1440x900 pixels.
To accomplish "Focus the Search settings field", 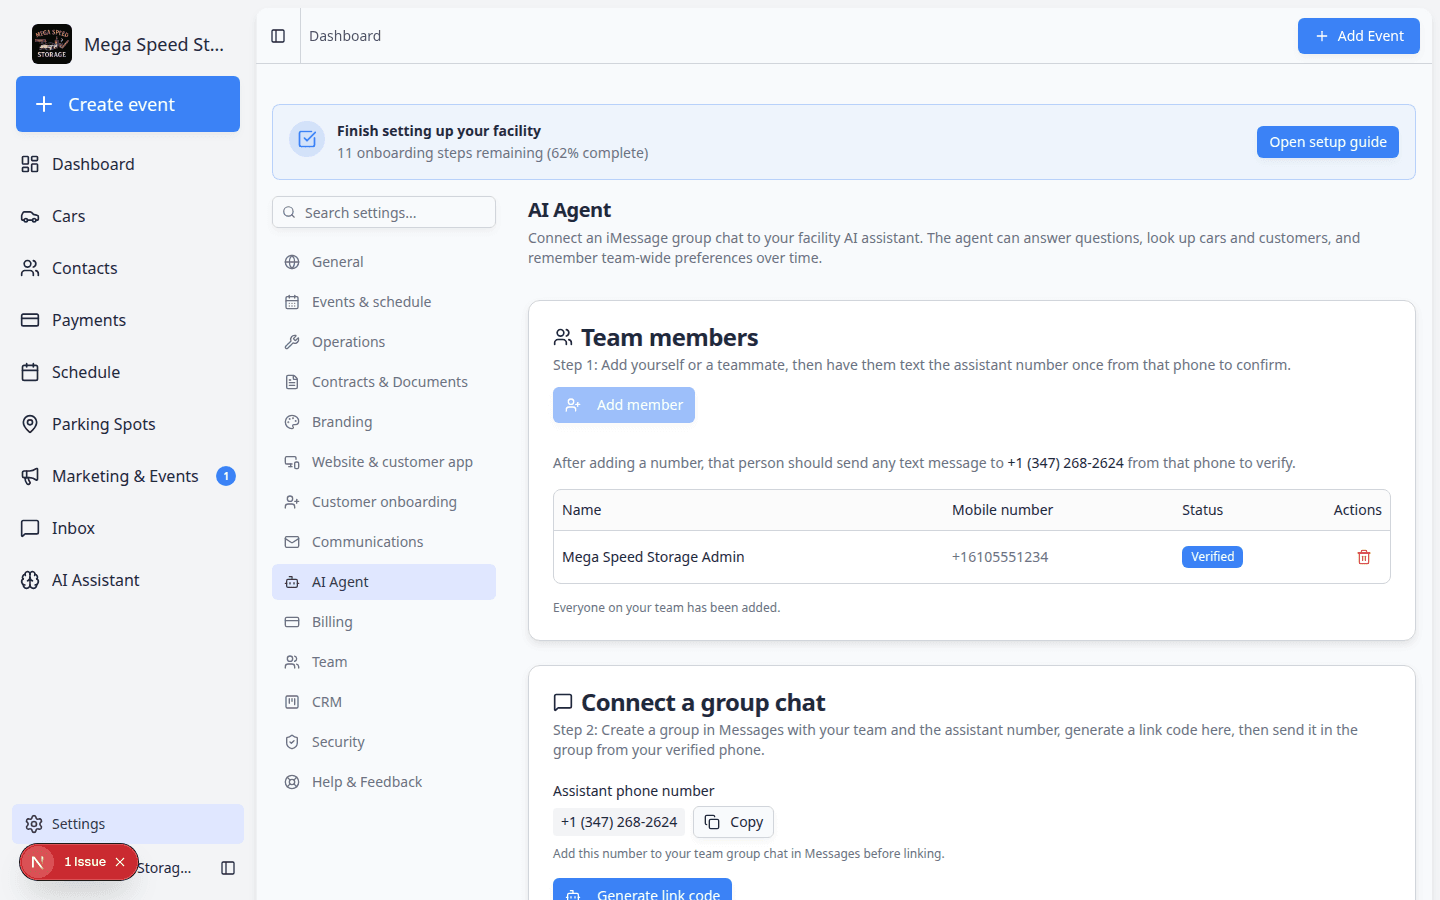I will coord(384,212).
